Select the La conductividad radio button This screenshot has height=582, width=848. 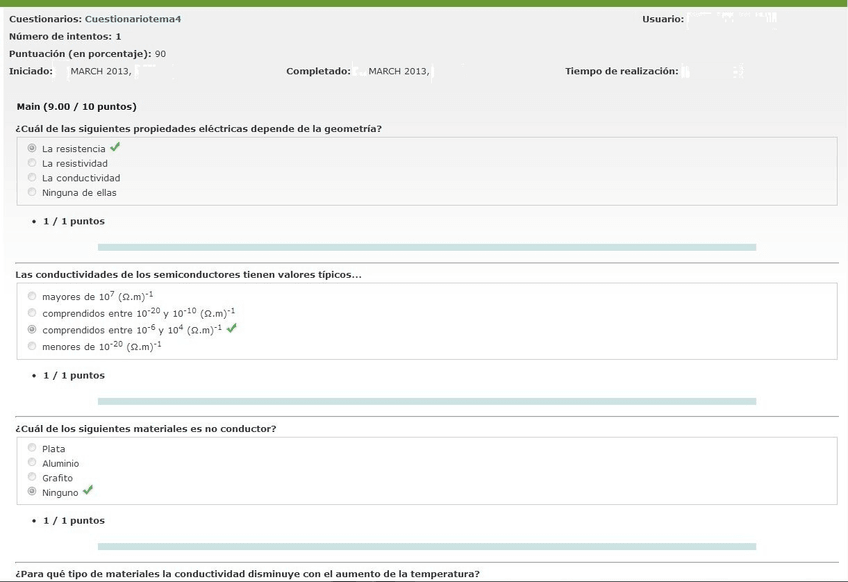(x=32, y=178)
